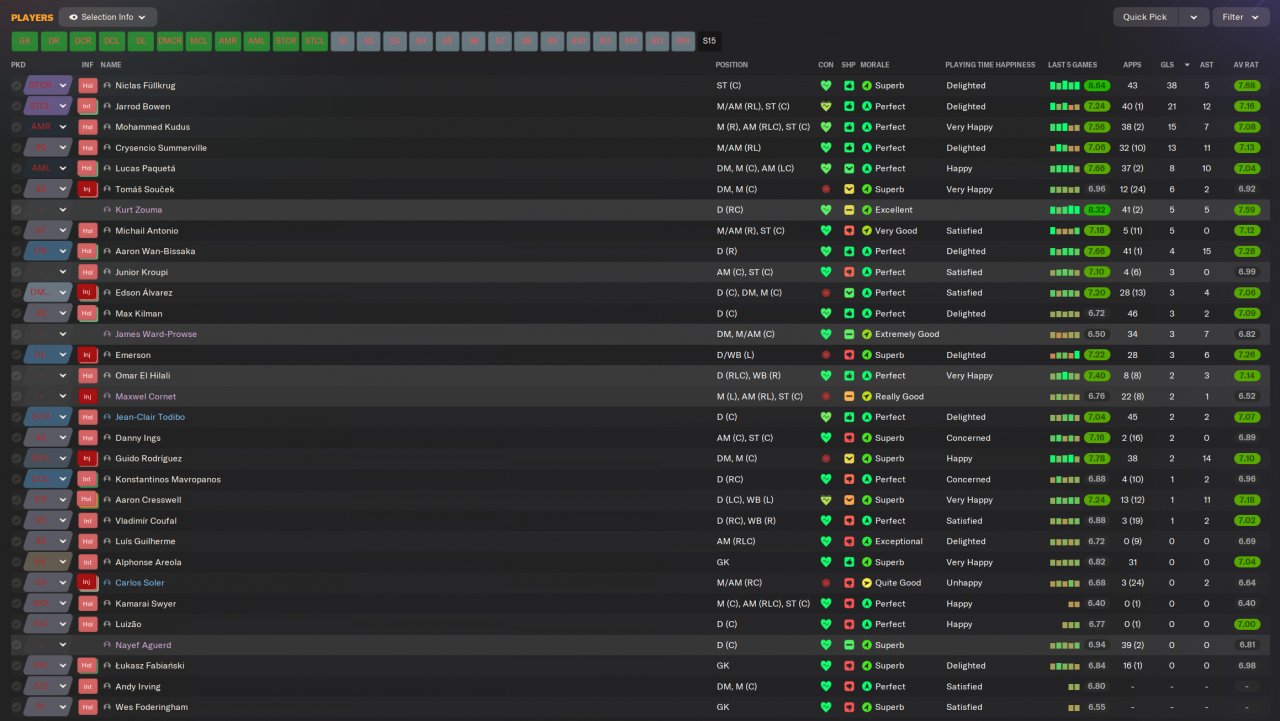
Task: Open the Selection Info dropdown
Action: click(x=108, y=17)
